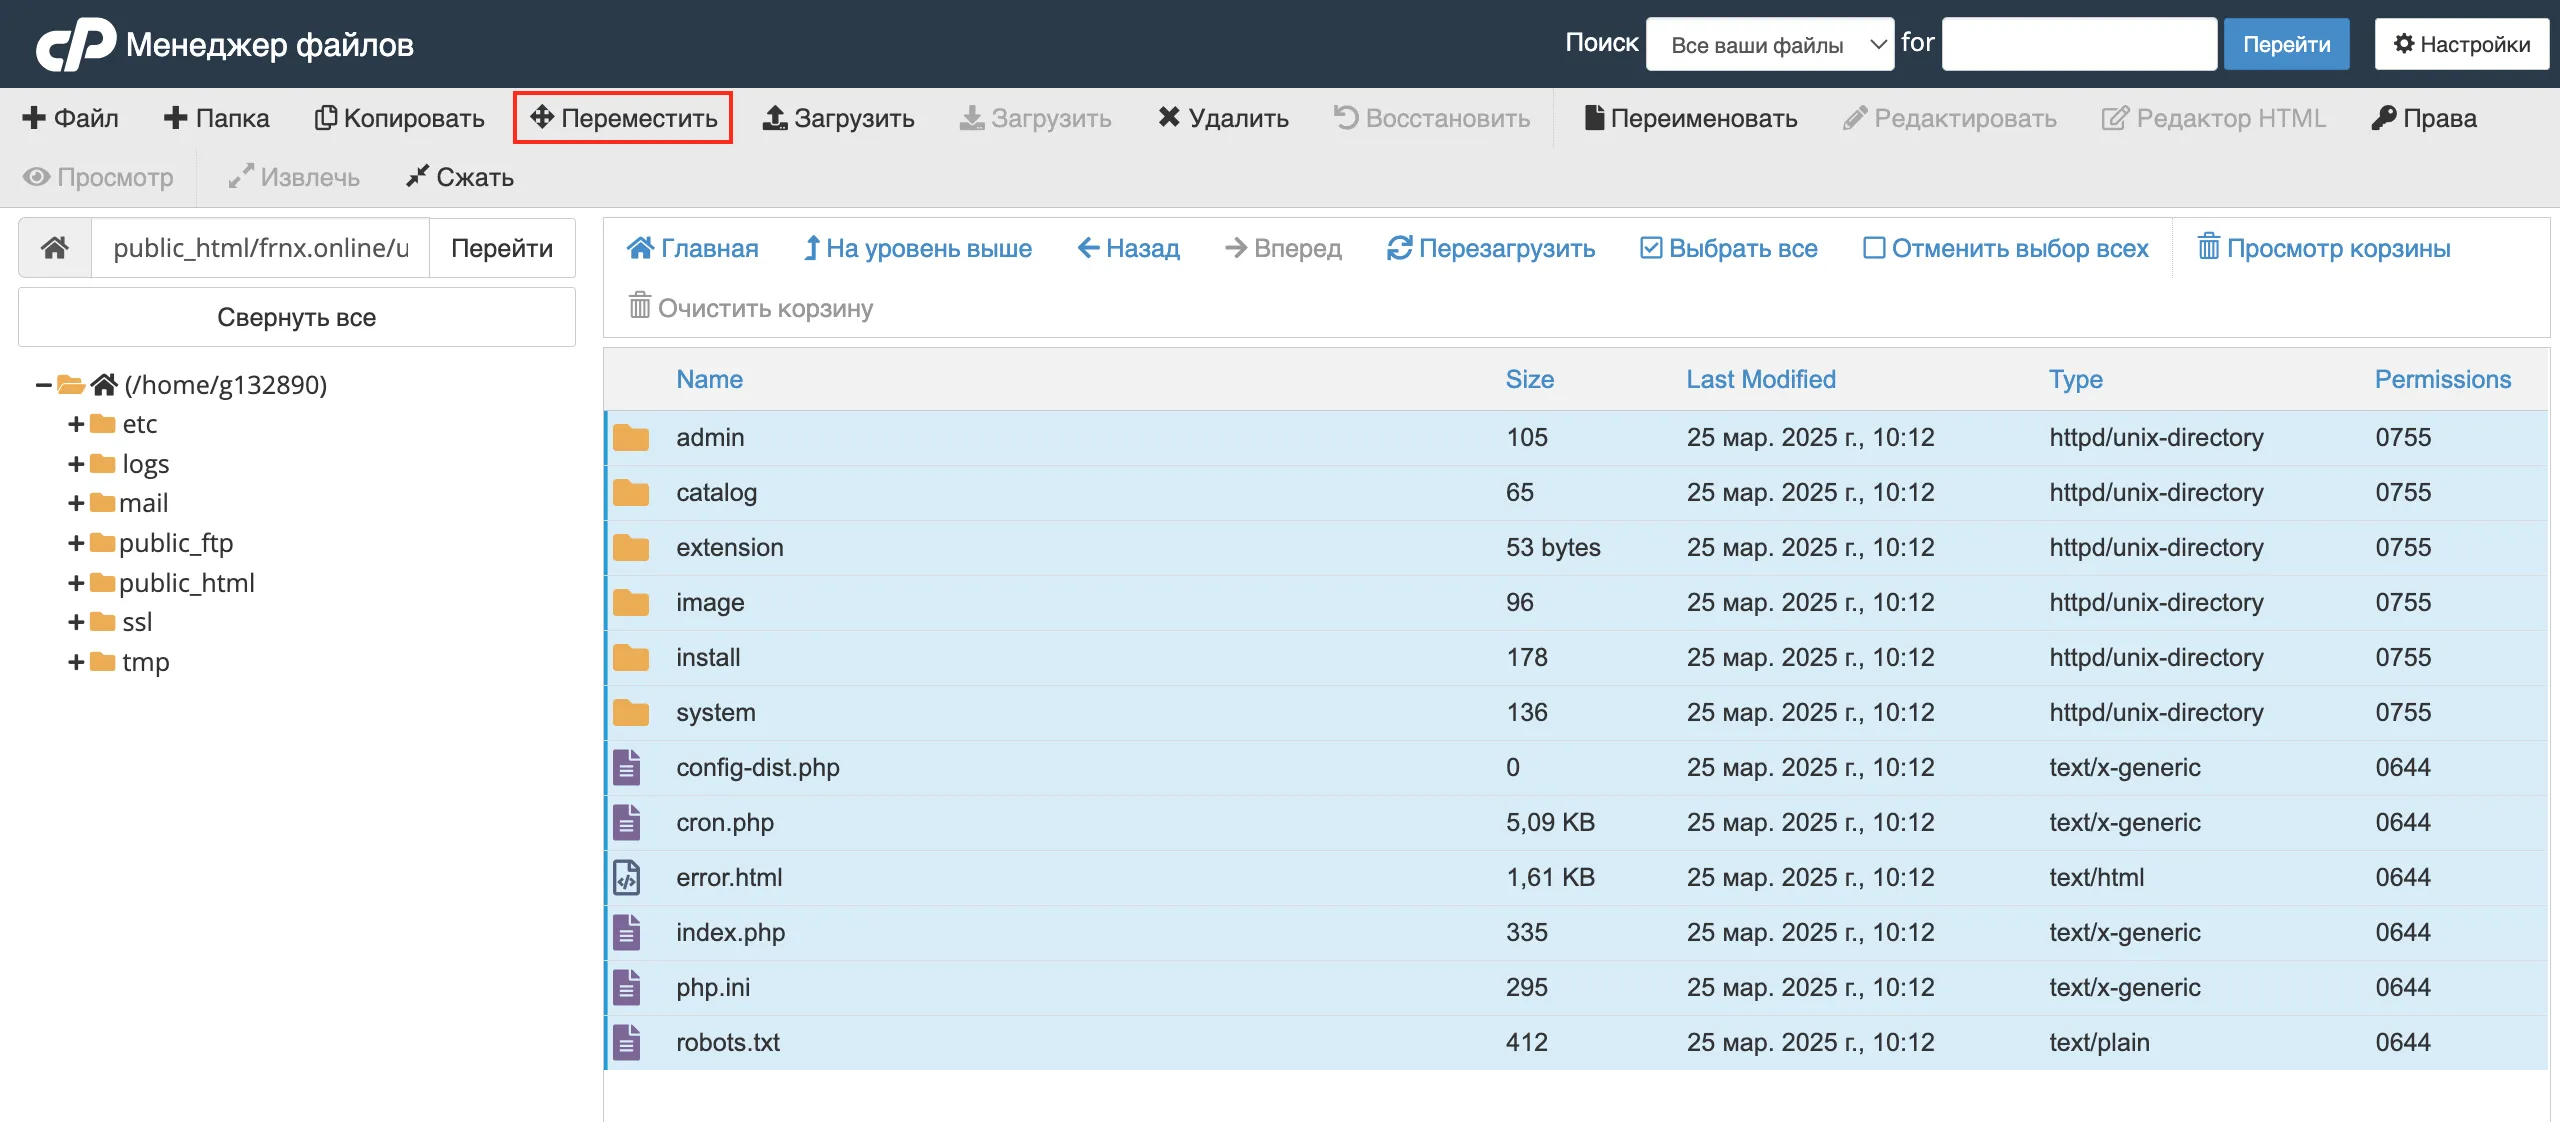Screen dimensions: 2560x1122
Task: Select the index.php file name
Action: 731,932
